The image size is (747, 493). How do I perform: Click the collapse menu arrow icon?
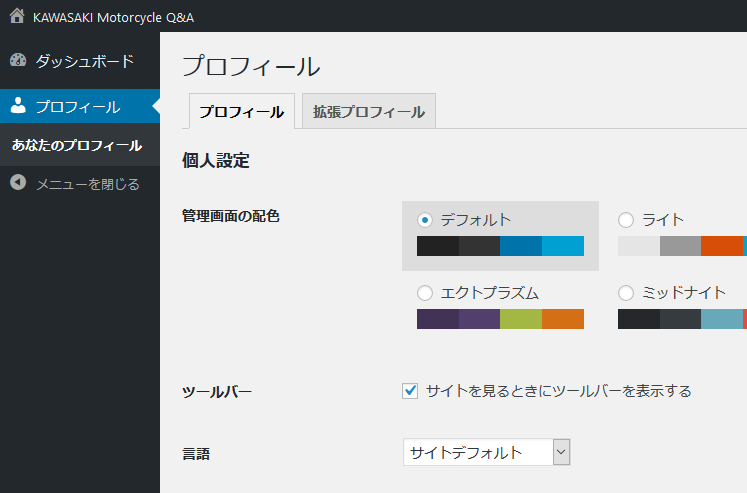pos(18,182)
